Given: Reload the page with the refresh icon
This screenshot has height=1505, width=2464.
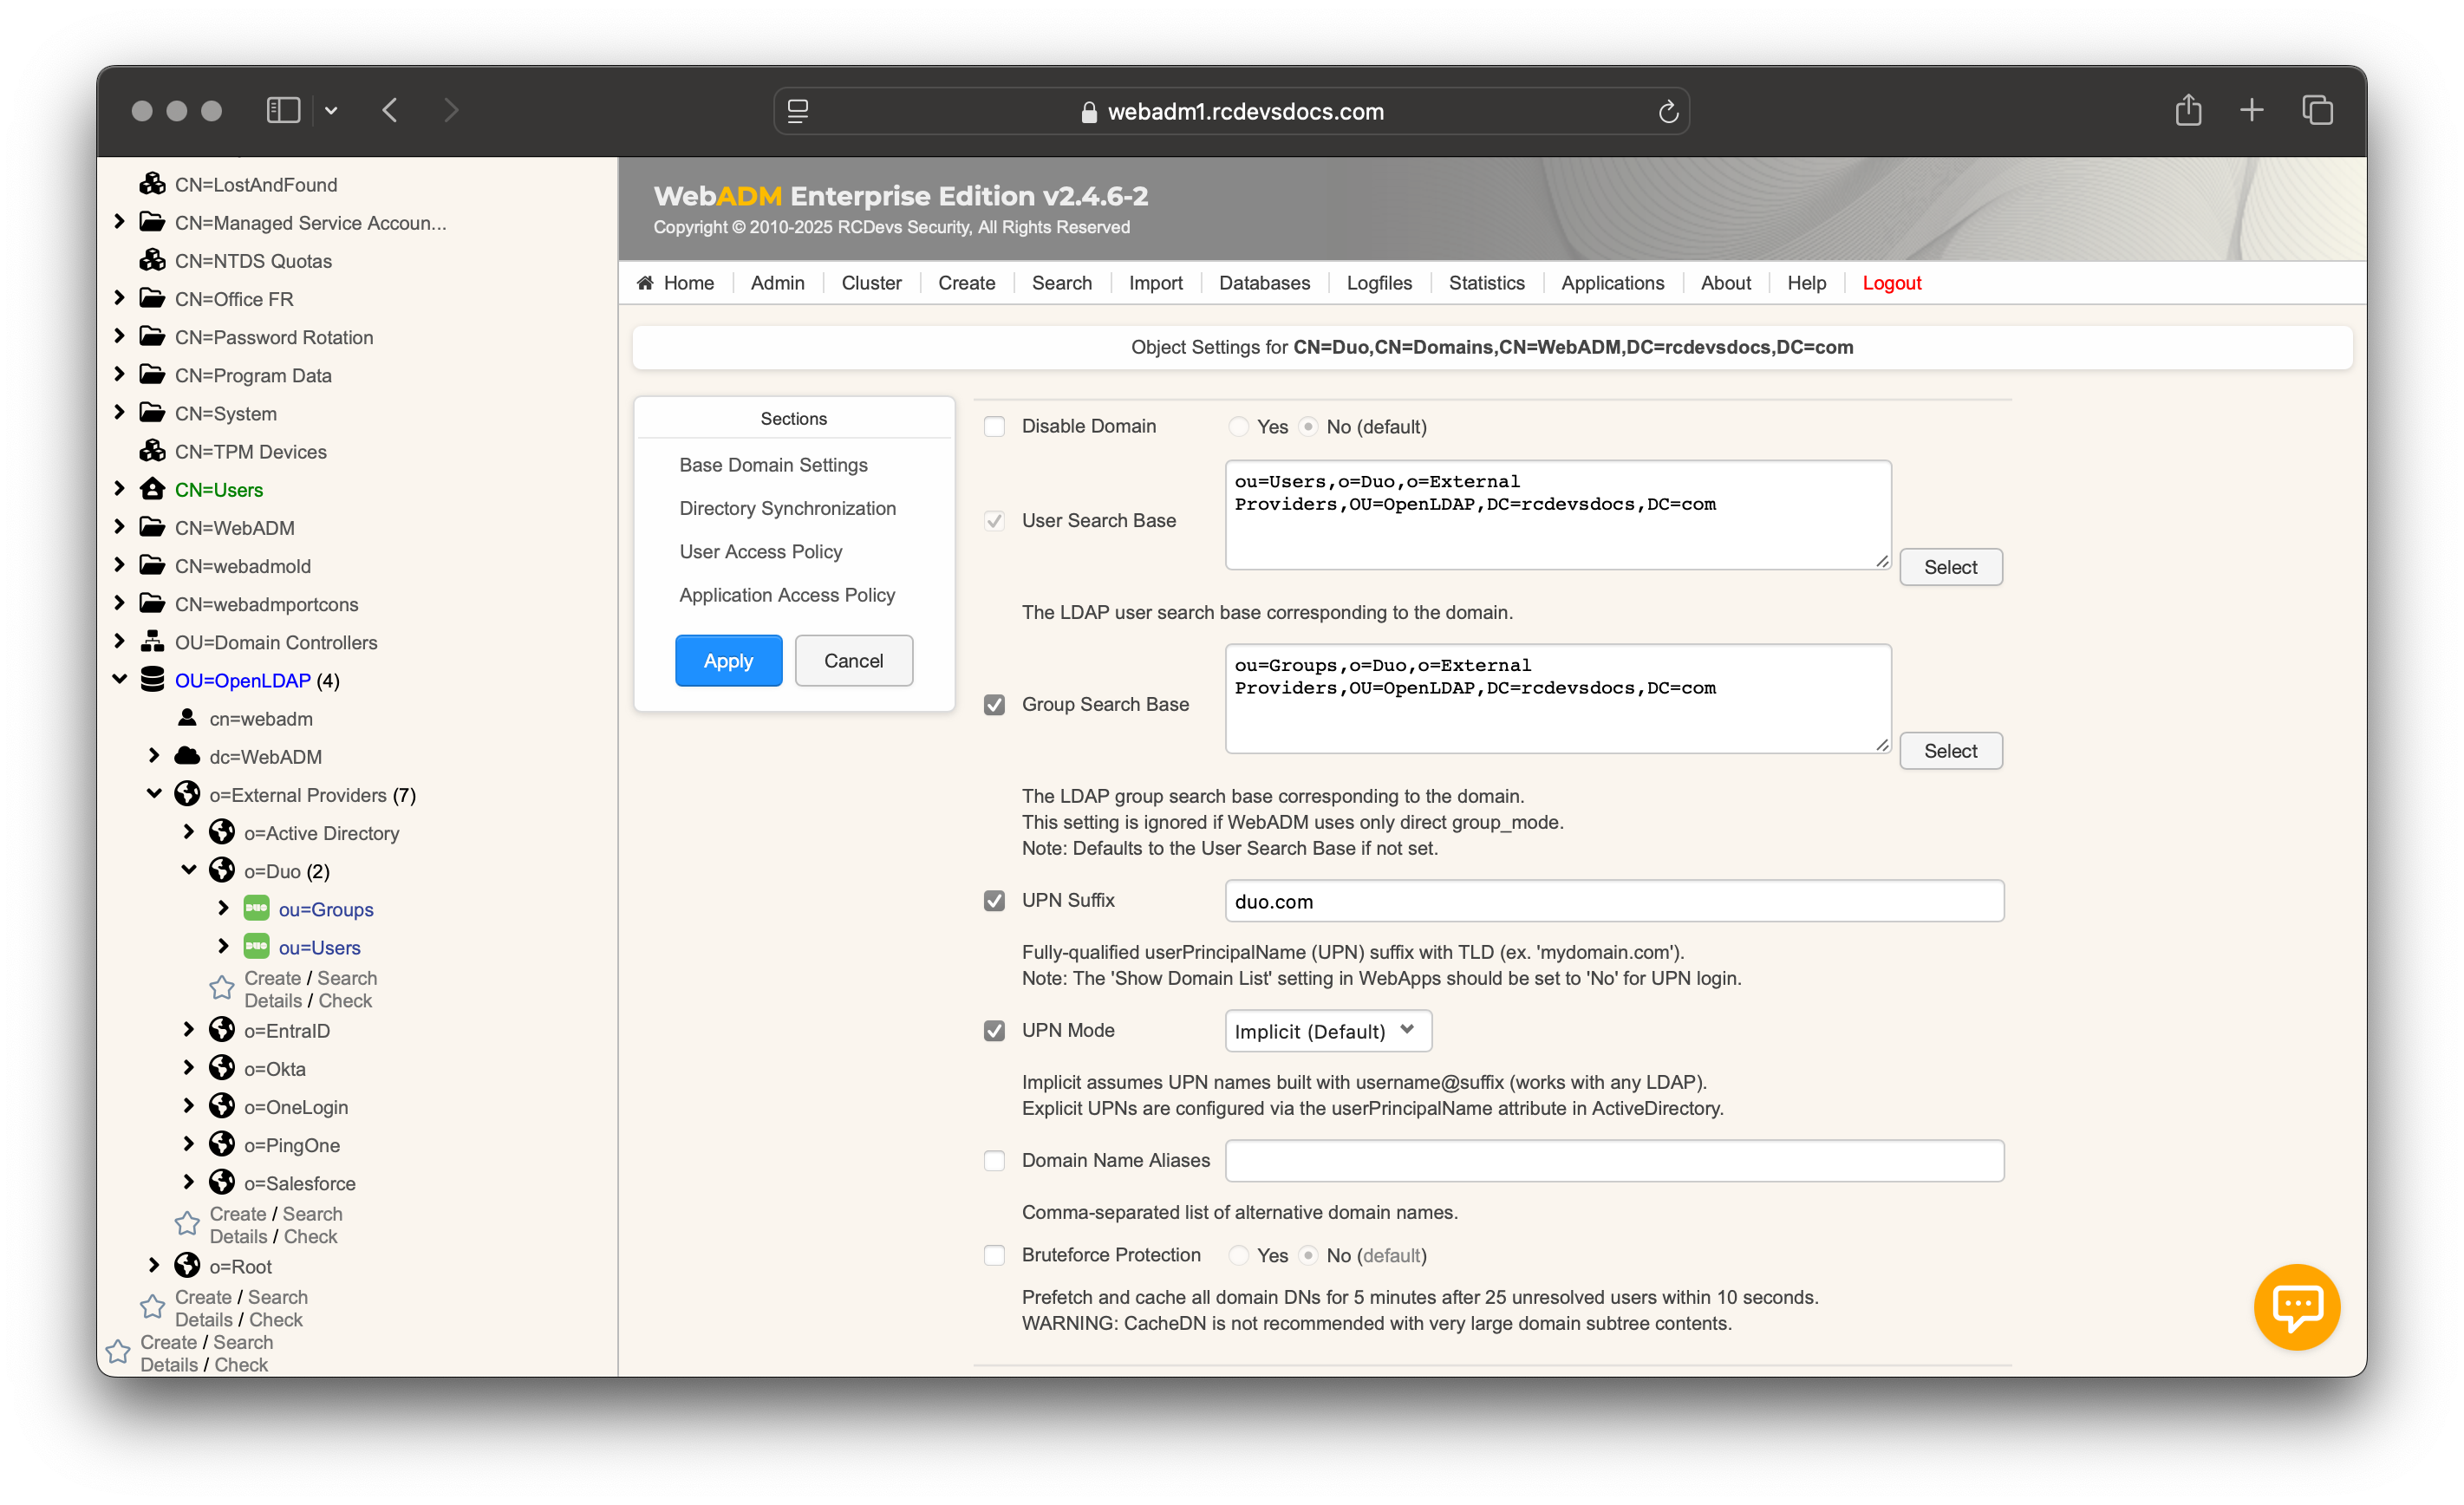Looking at the screenshot, I should [1667, 111].
